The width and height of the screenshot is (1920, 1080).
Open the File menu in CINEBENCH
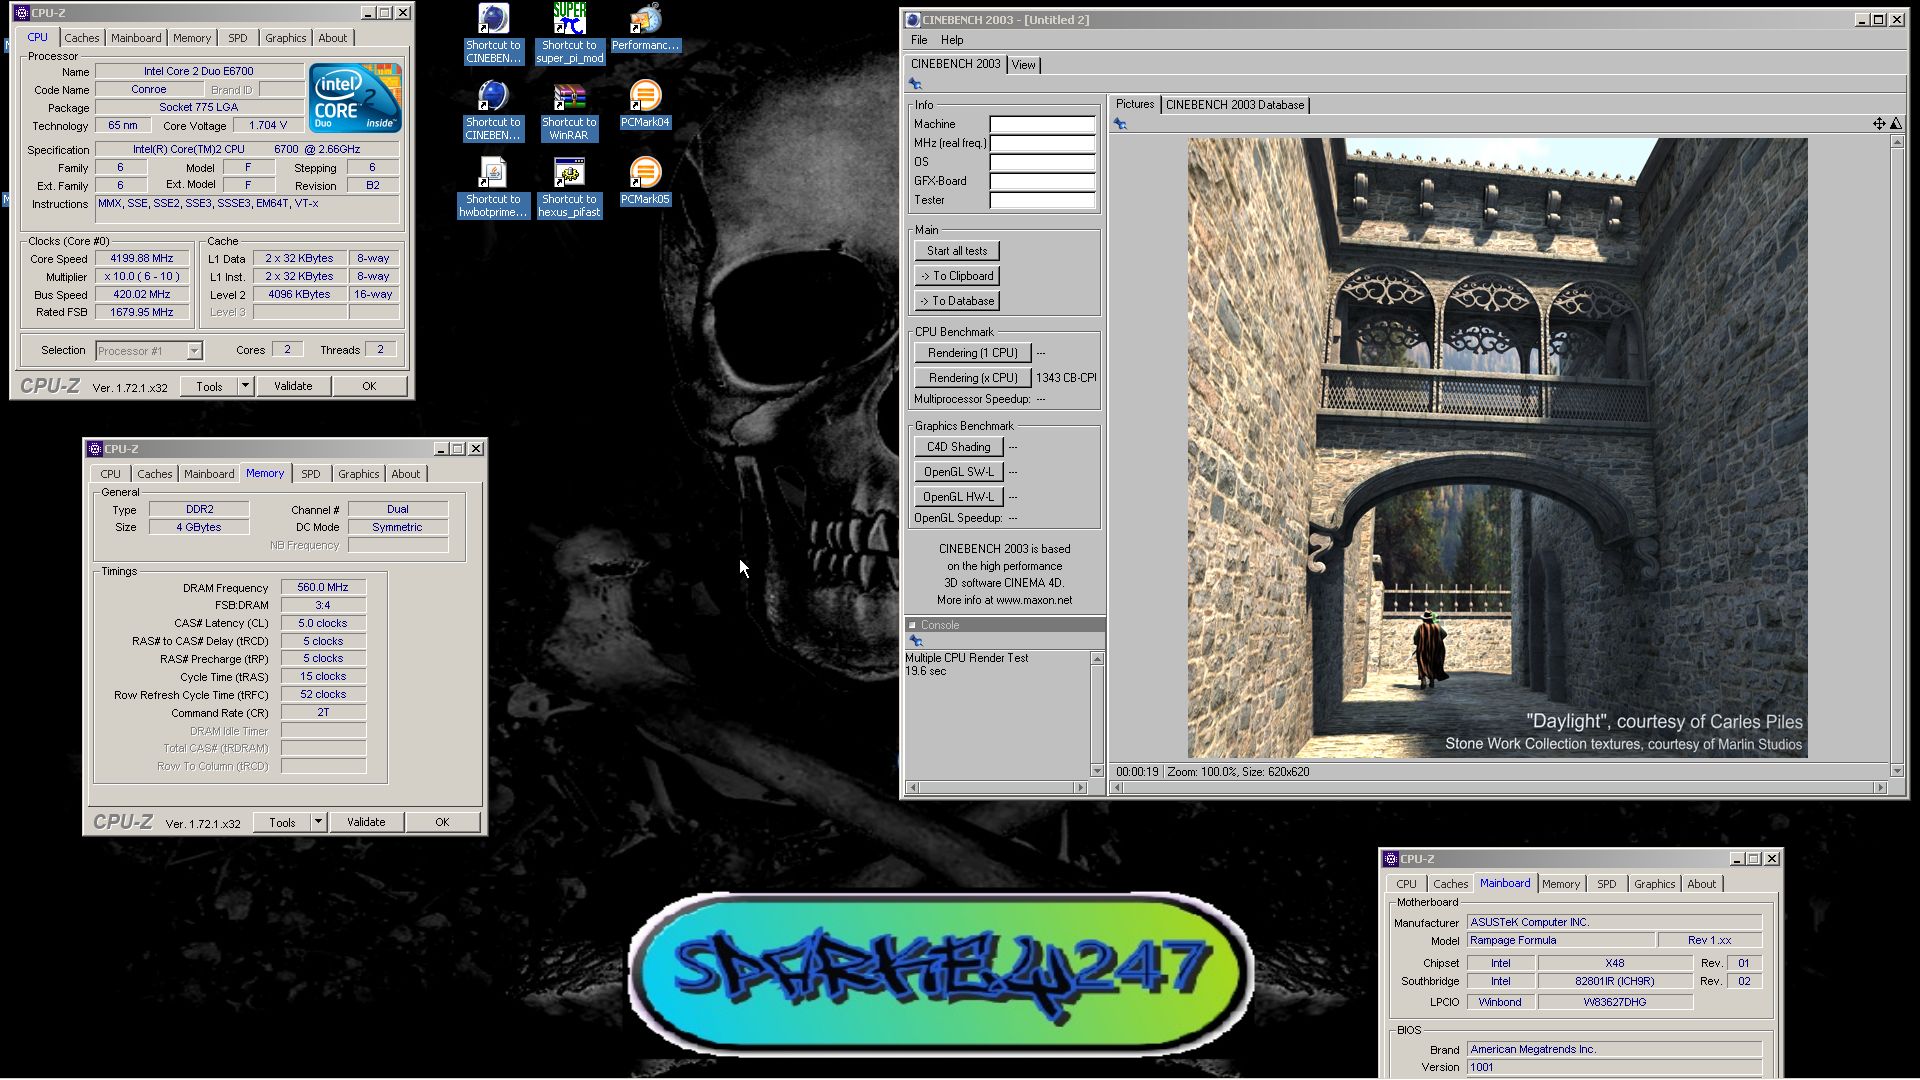point(919,40)
